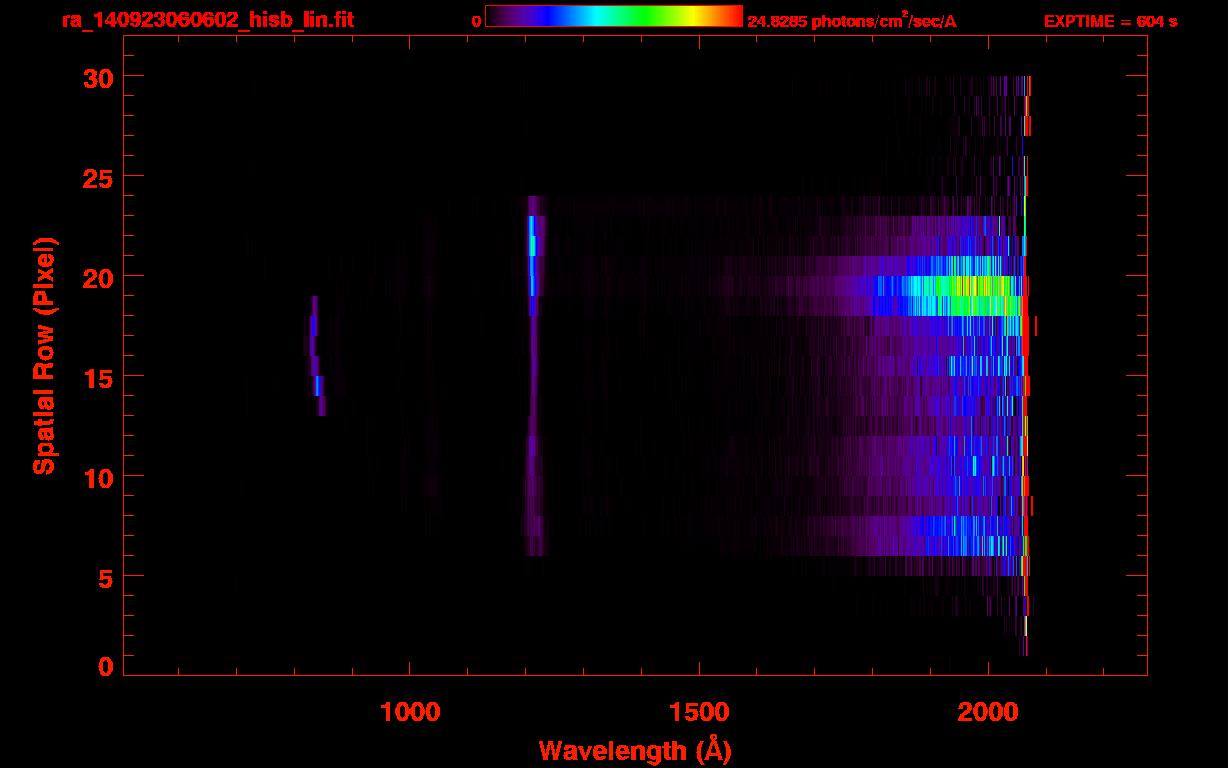This screenshot has width=1228, height=768.
Task: Click the 24.8285 photons/cm²/sec/A label
Action: click(852, 21)
